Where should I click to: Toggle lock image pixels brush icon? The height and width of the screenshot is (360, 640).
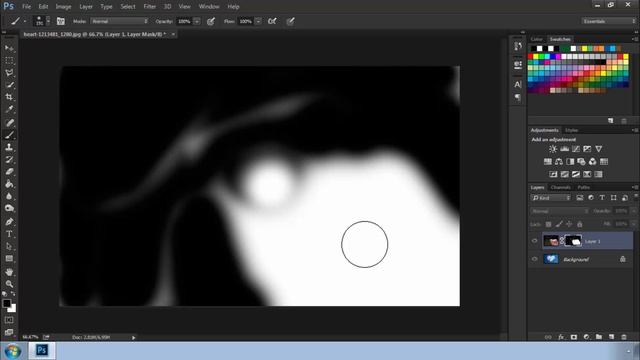(x=559, y=224)
